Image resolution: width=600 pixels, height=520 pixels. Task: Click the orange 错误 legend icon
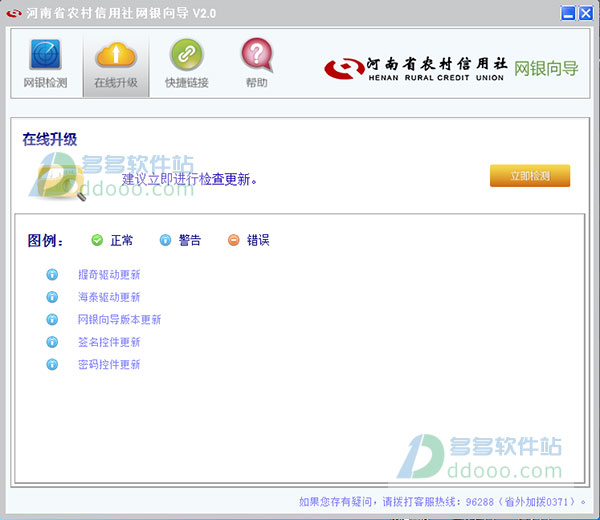(233, 240)
